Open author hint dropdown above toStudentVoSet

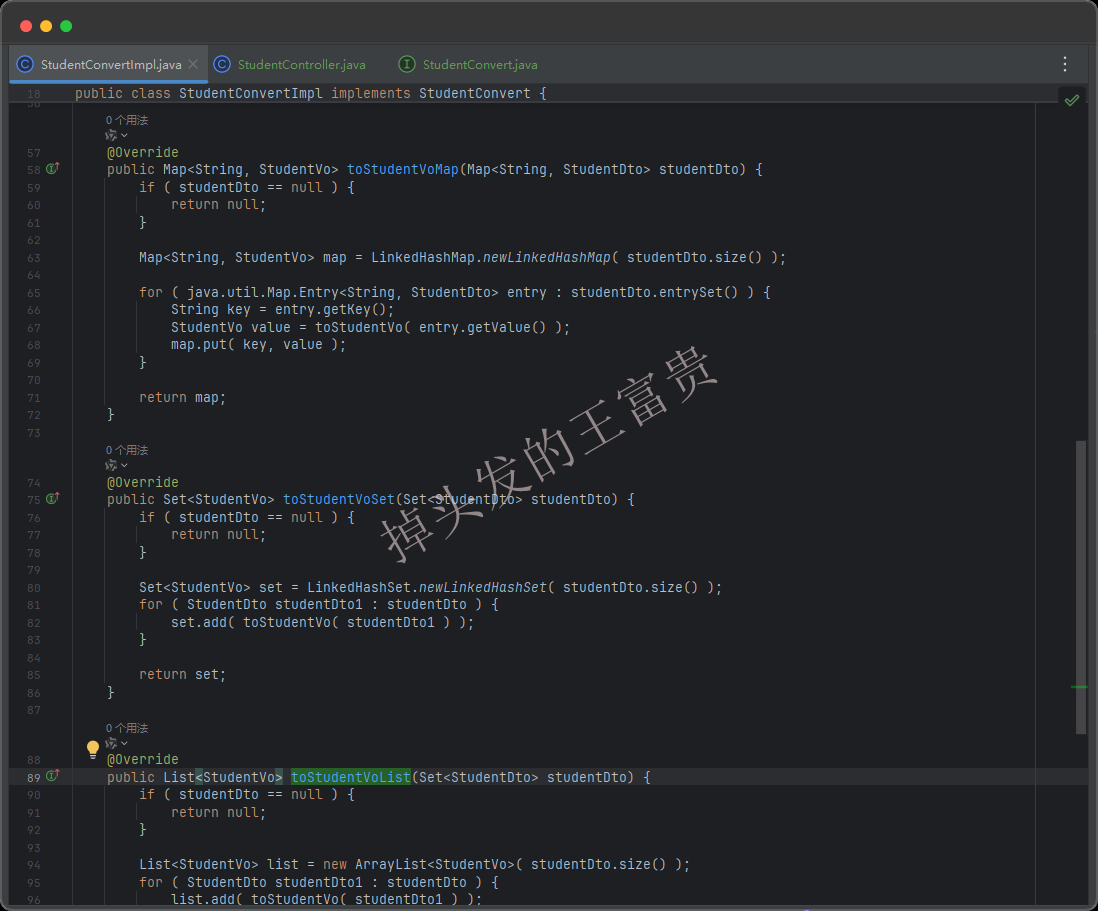[116, 465]
